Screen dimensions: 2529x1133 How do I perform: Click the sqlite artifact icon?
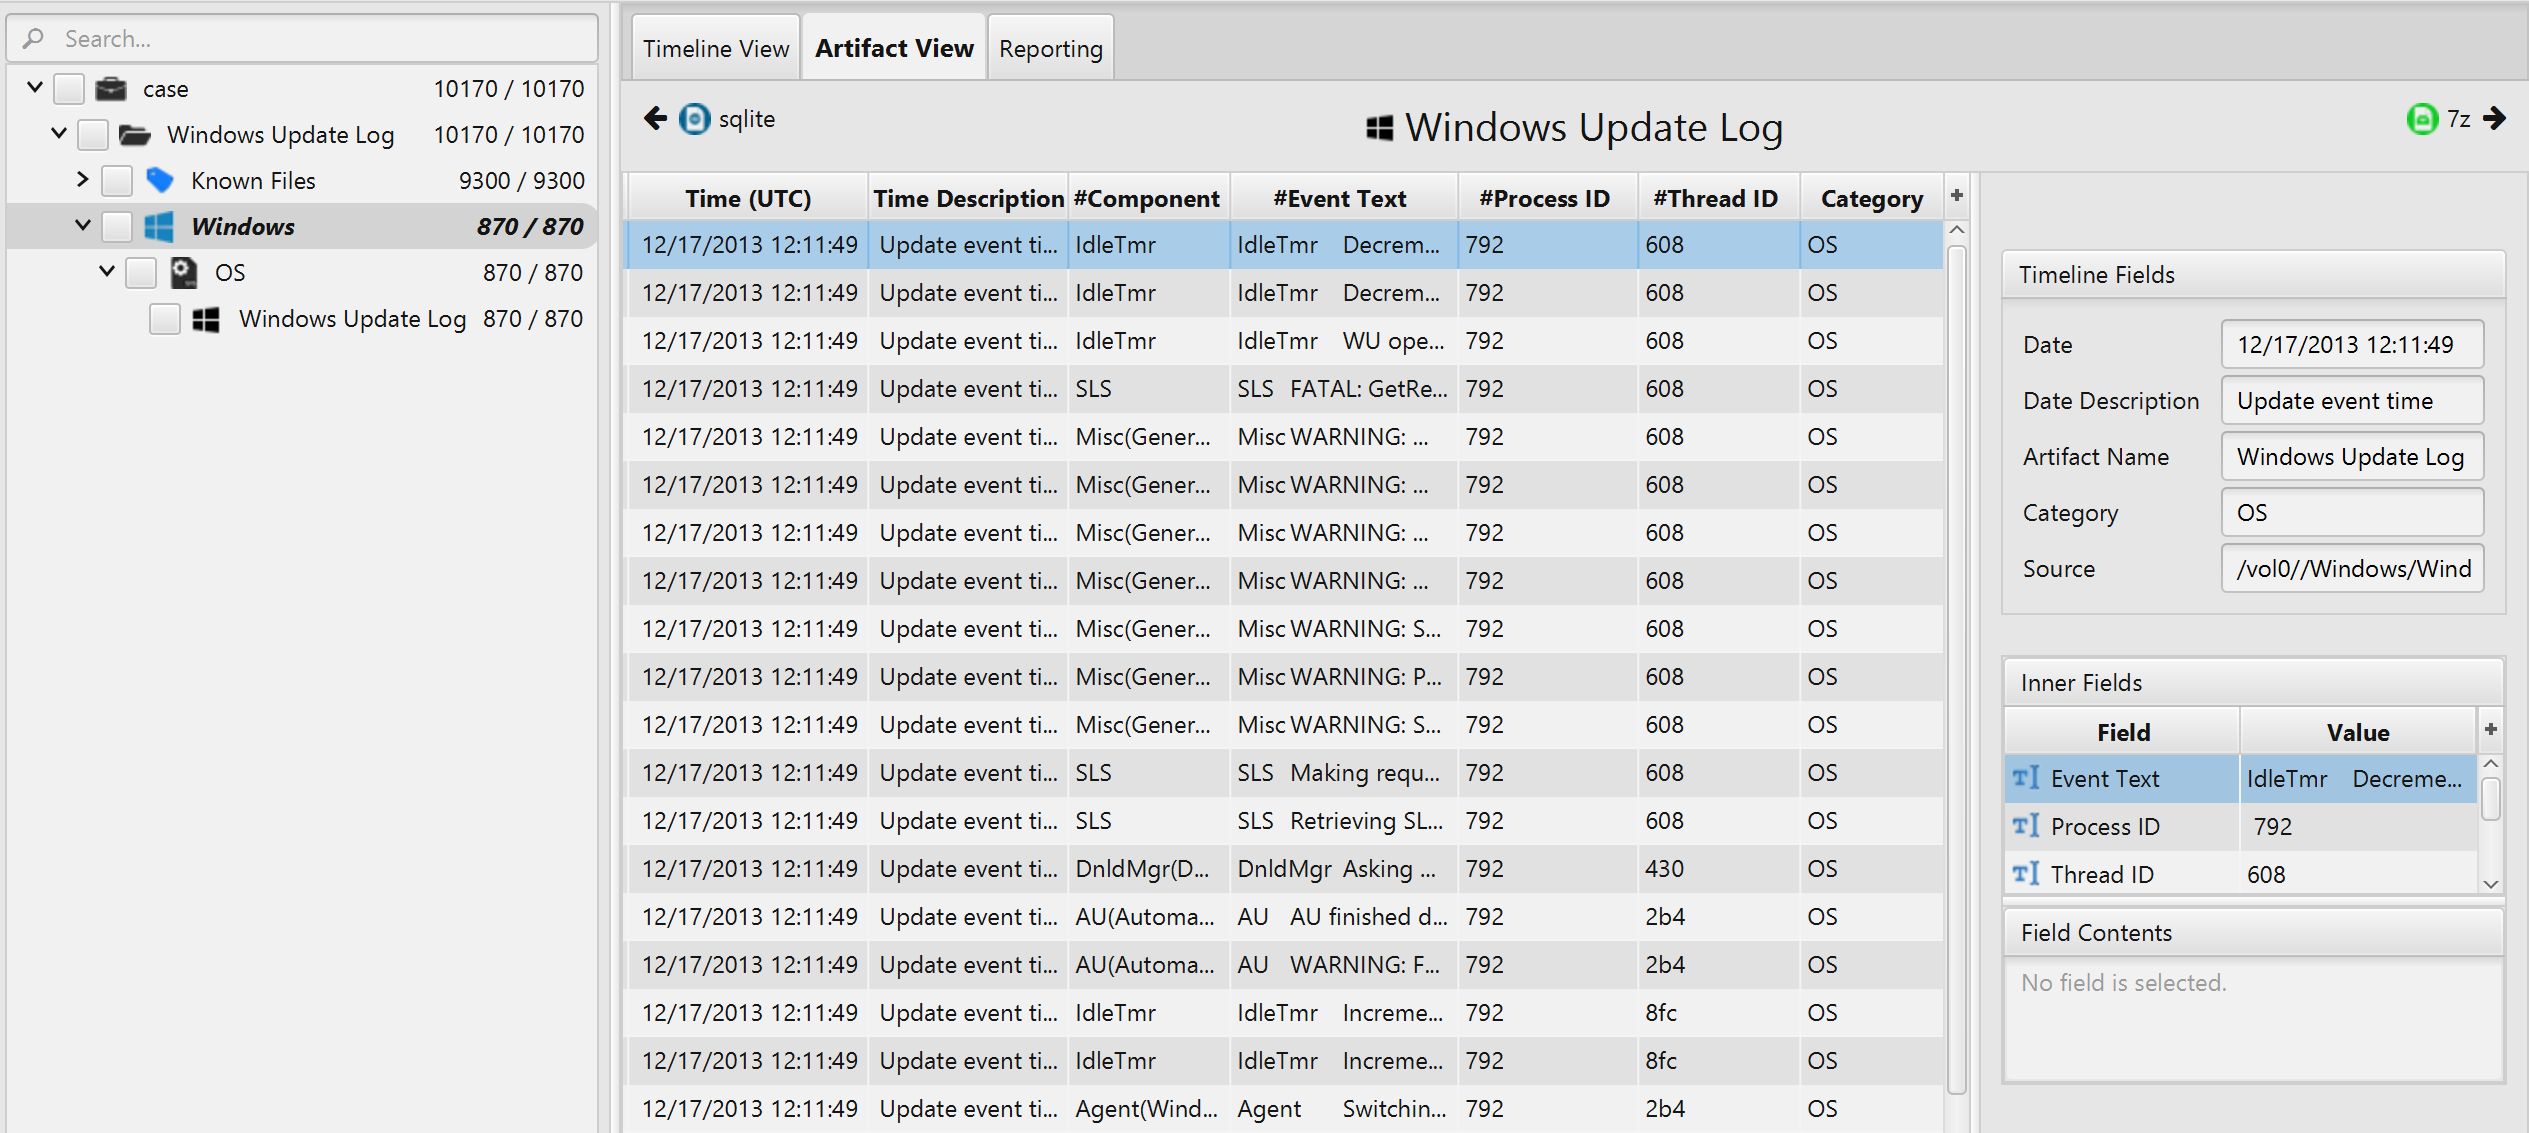pyautogui.click(x=695, y=119)
